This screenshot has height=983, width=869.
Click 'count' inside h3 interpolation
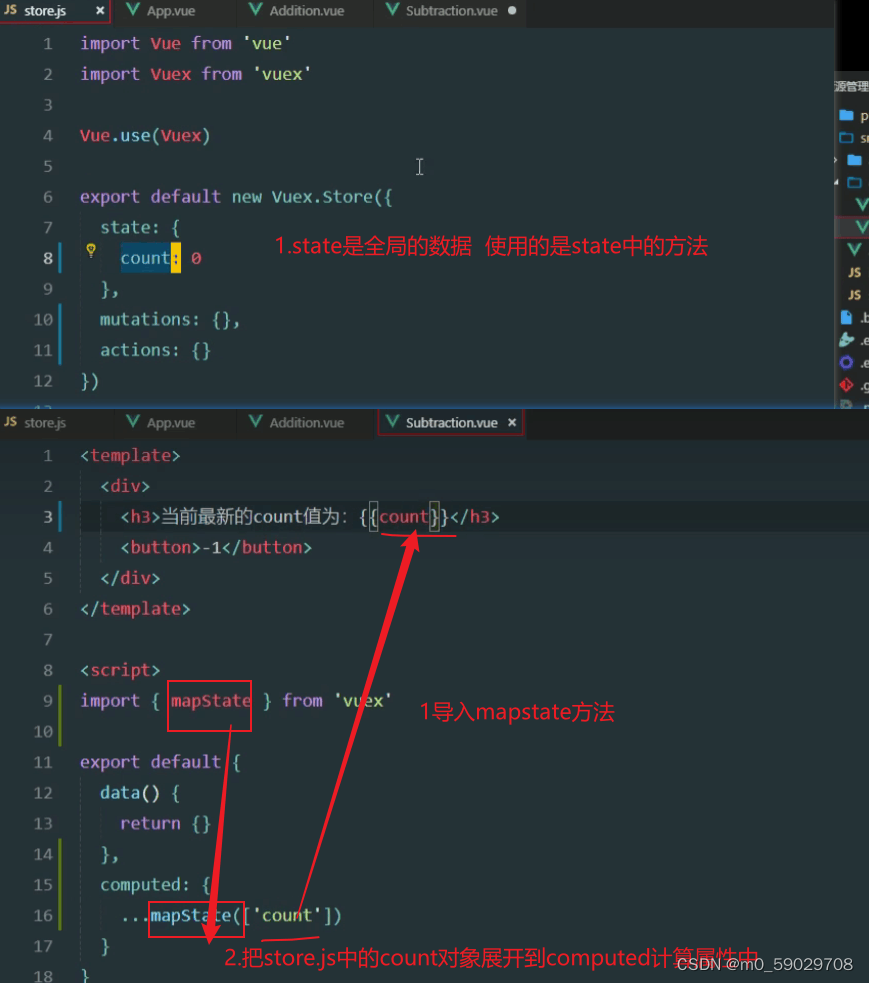404,517
